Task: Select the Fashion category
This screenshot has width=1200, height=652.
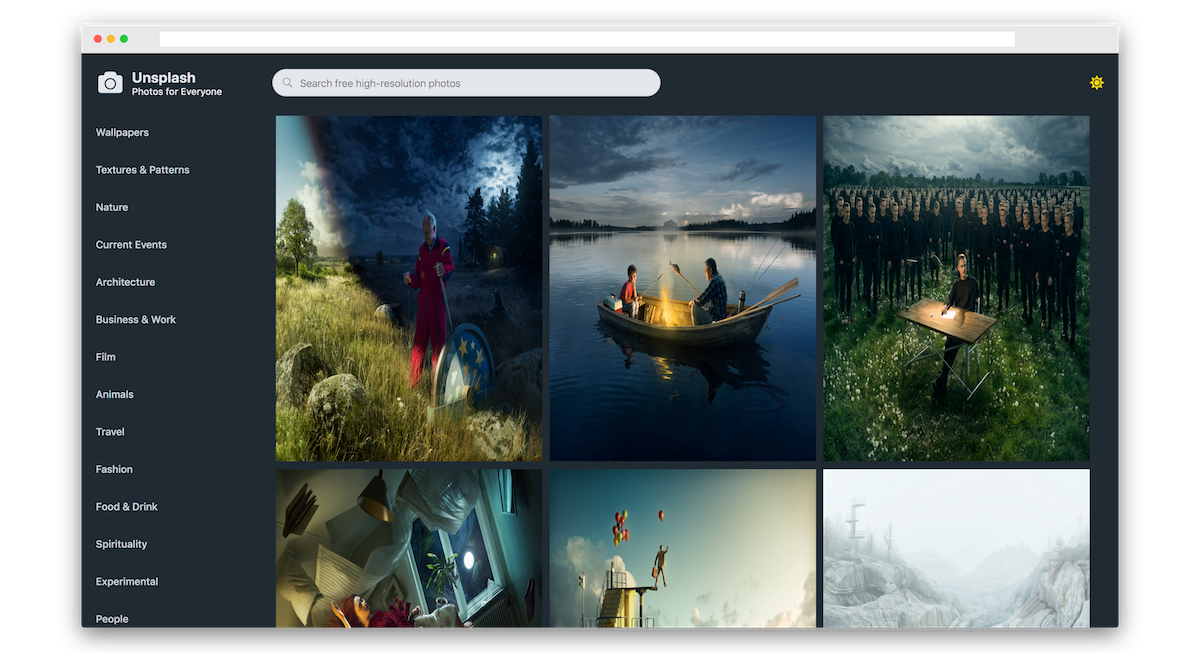Action: click(x=114, y=469)
